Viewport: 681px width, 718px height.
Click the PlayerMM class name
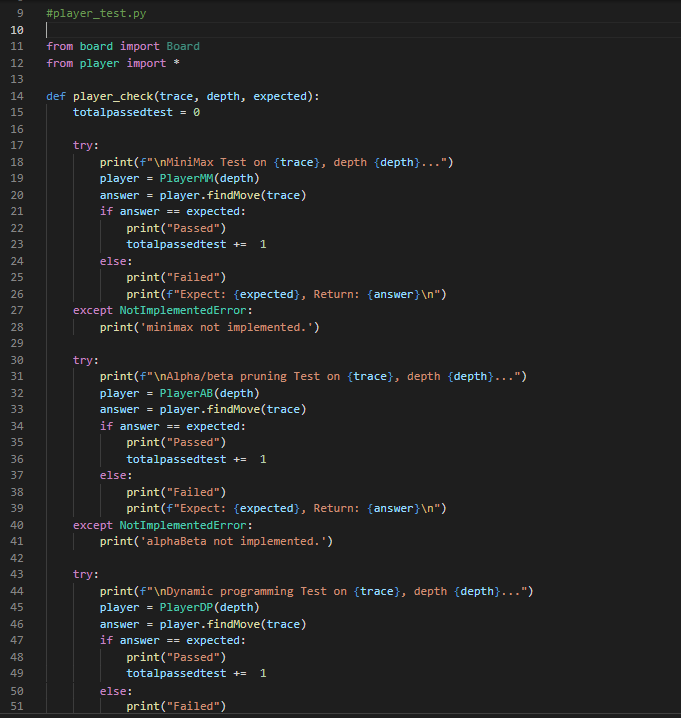pyautogui.click(x=186, y=178)
